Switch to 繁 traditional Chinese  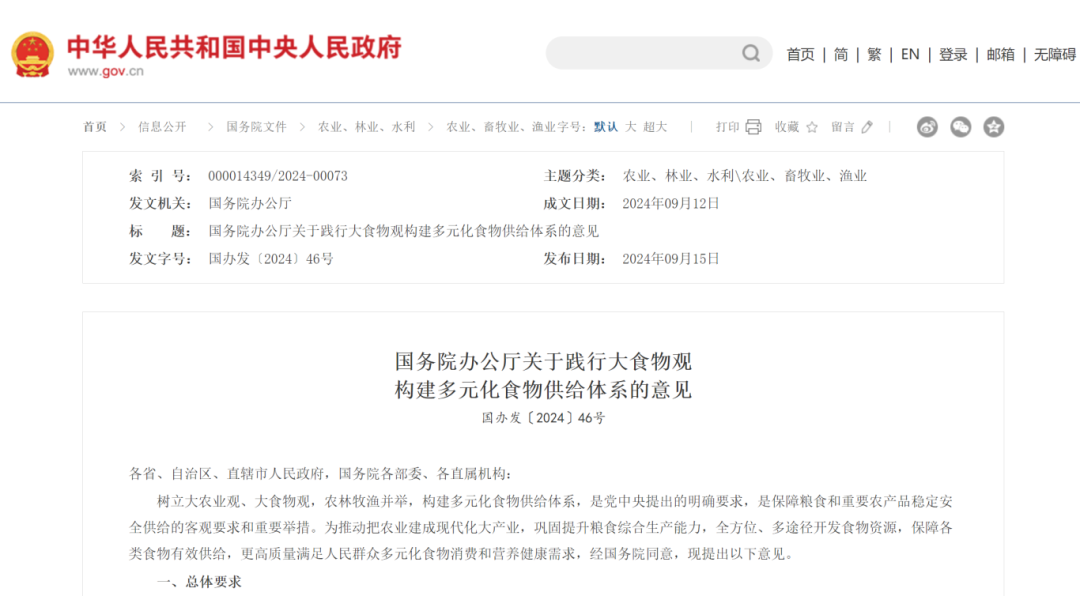pos(874,55)
